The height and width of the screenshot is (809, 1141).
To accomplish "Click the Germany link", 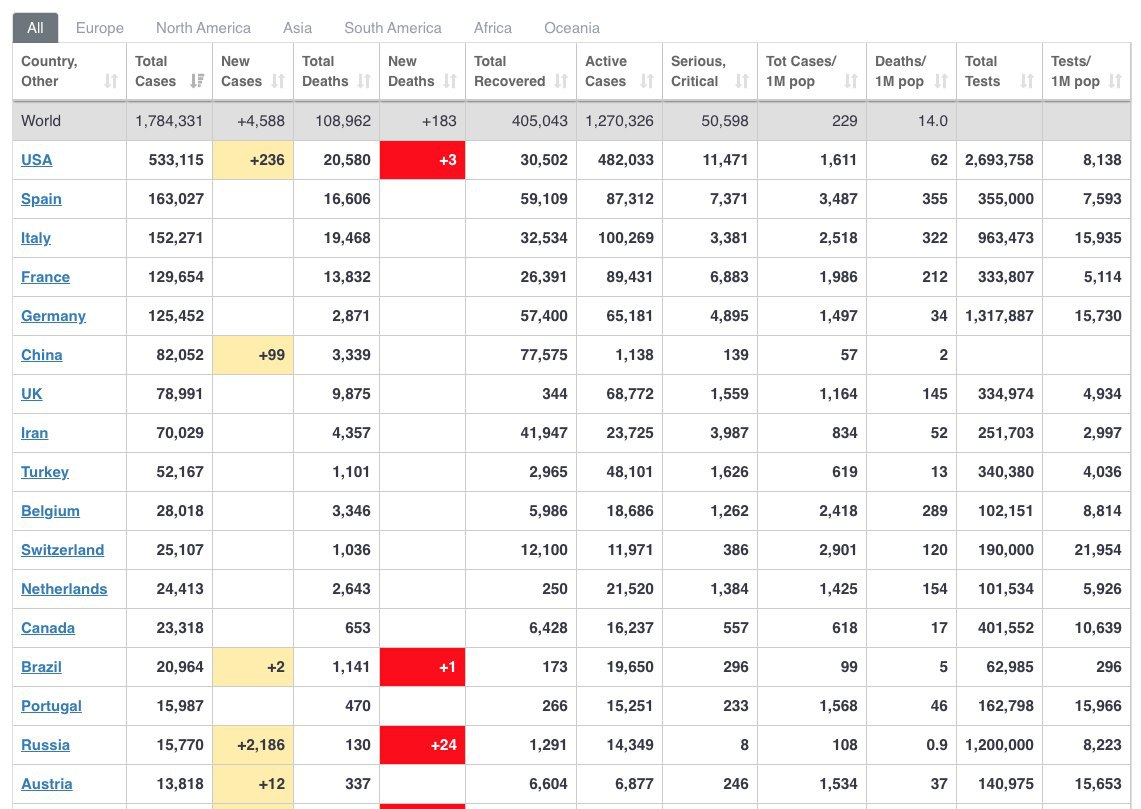I will coord(53,316).
